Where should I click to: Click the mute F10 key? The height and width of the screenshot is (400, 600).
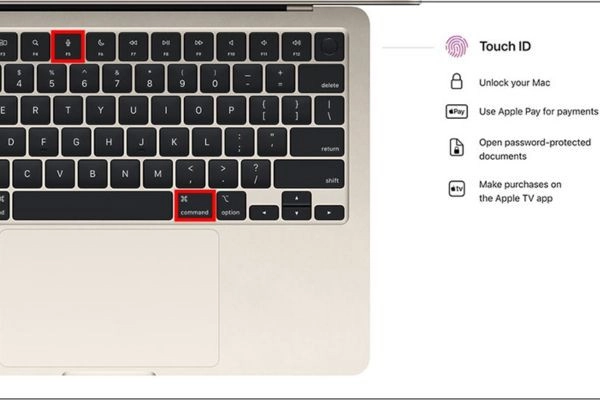(231, 46)
